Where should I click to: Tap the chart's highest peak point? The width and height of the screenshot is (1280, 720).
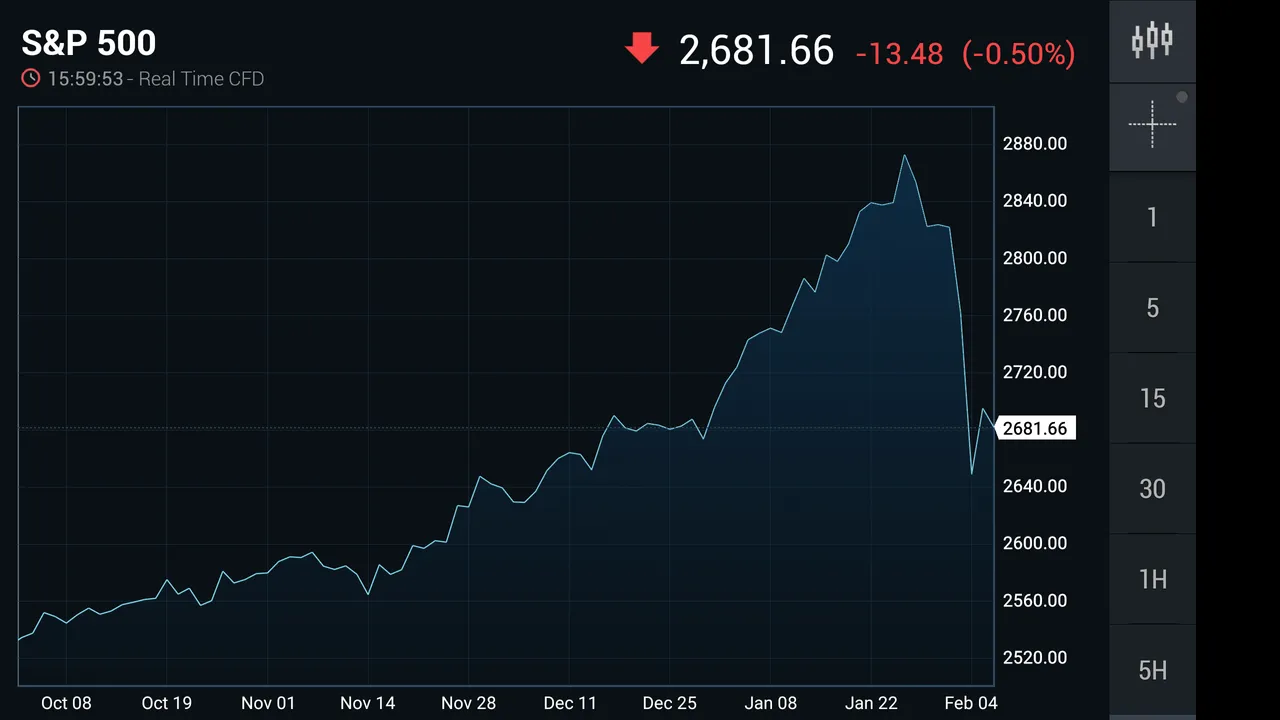click(x=904, y=155)
